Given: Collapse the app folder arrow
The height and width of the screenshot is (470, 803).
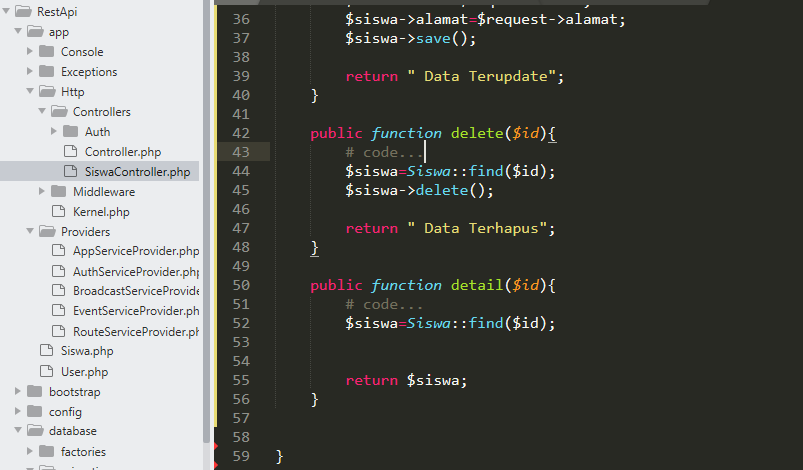Looking at the screenshot, I should [18, 32].
